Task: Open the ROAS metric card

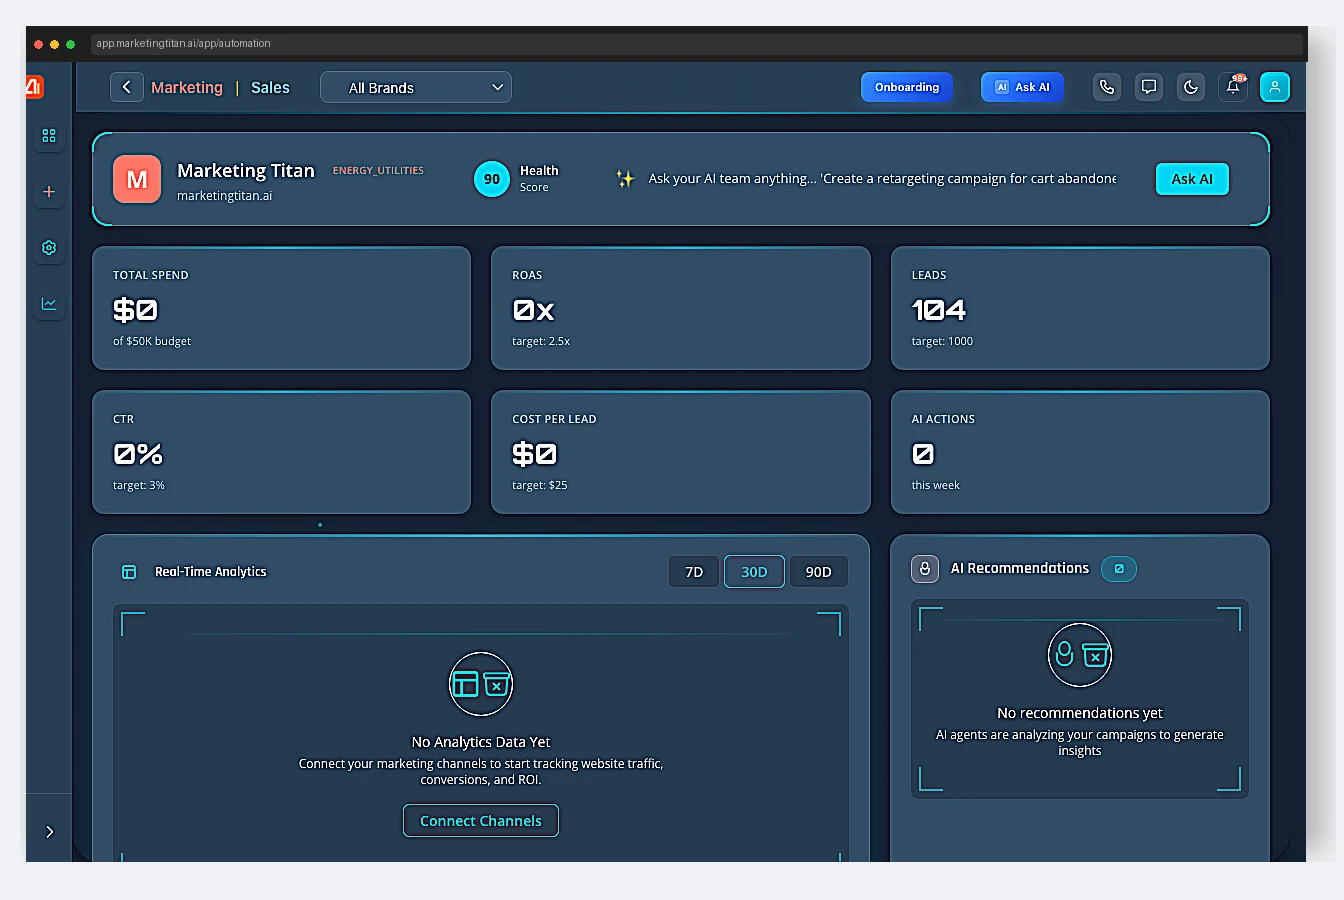Action: [681, 308]
